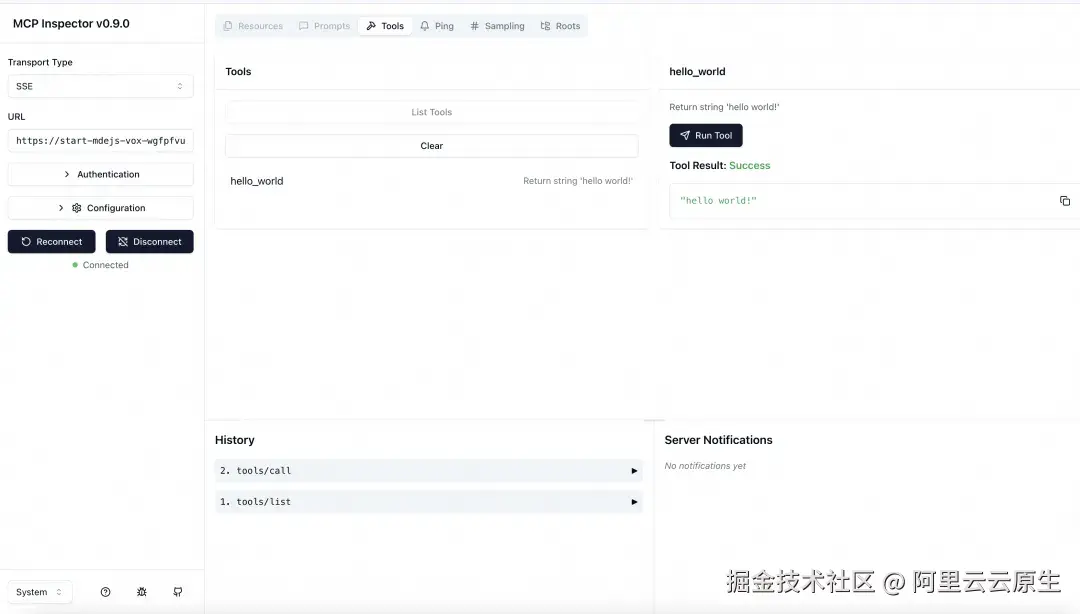This screenshot has height=614, width=1080.
Task: Disconnect from the MCP server
Action: point(149,241)
